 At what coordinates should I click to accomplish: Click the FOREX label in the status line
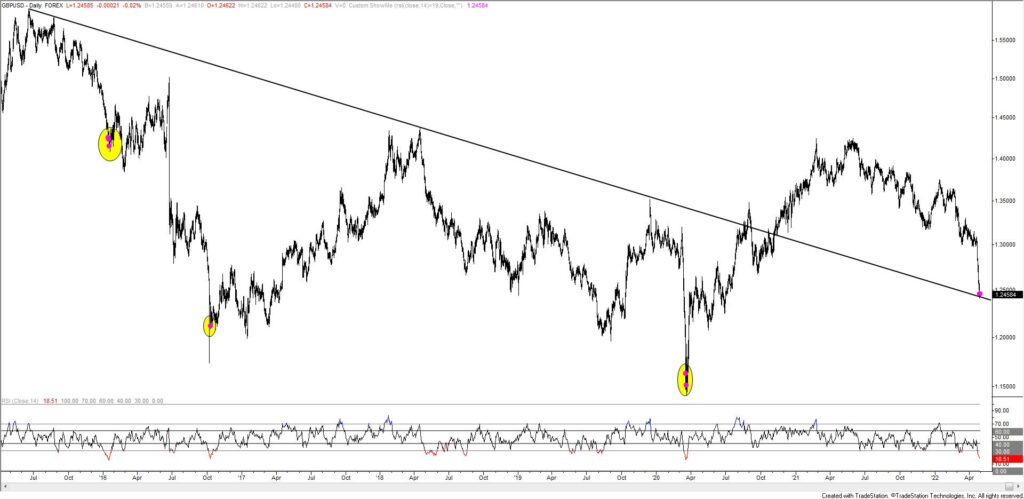pos(54,5)
